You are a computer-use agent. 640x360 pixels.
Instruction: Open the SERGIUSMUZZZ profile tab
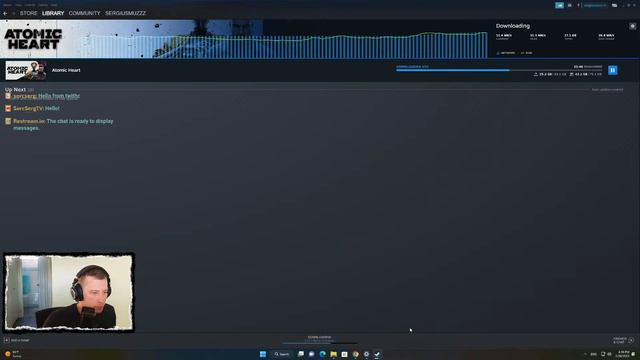tap(125, 13)
